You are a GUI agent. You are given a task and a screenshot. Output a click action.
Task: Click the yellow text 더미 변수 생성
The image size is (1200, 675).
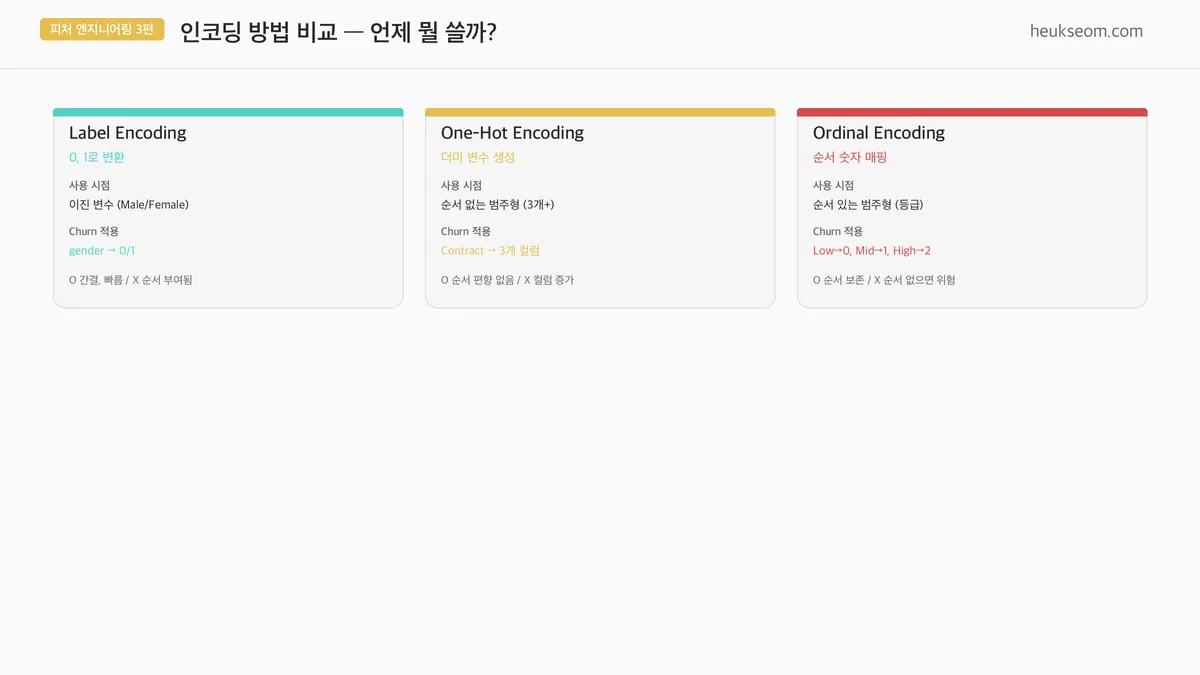click(478, 157)
